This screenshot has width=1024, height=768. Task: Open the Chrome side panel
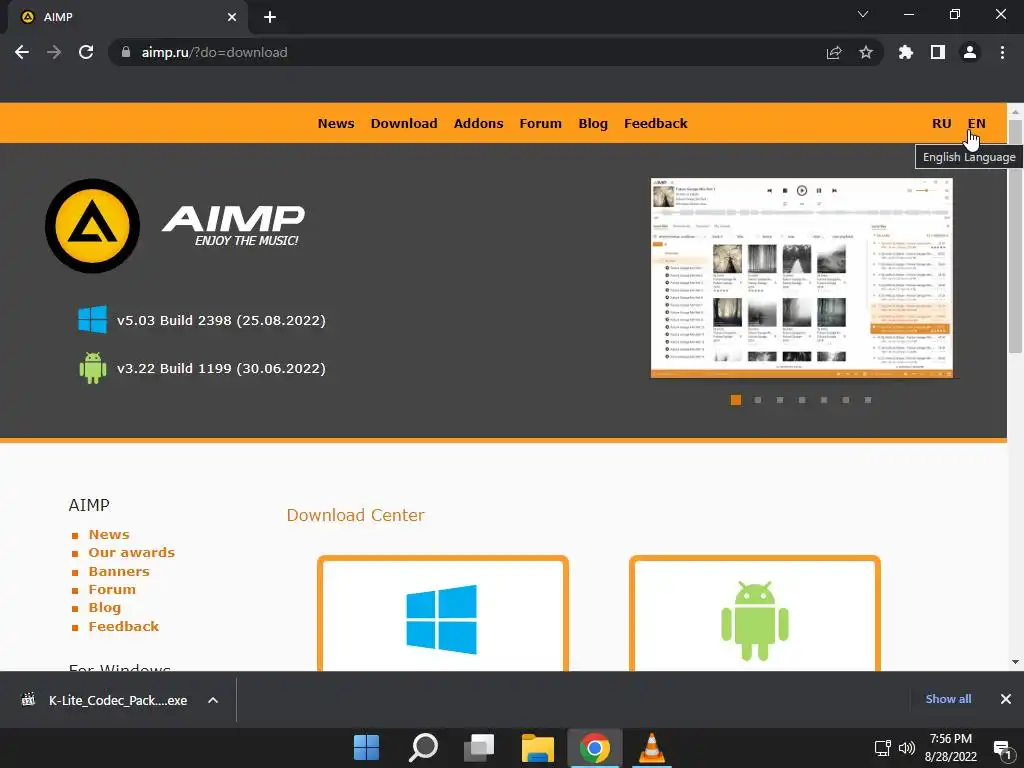938,52
